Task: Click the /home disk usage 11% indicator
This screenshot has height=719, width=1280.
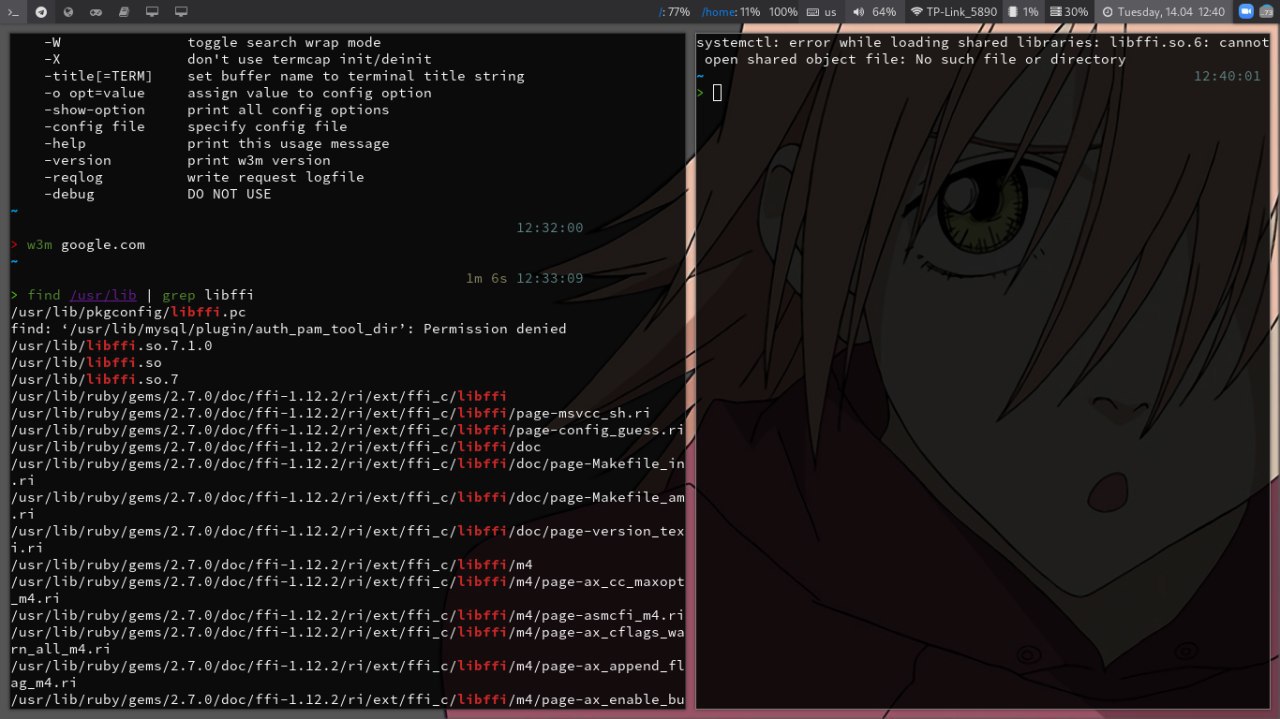Action: click(731, 12)
